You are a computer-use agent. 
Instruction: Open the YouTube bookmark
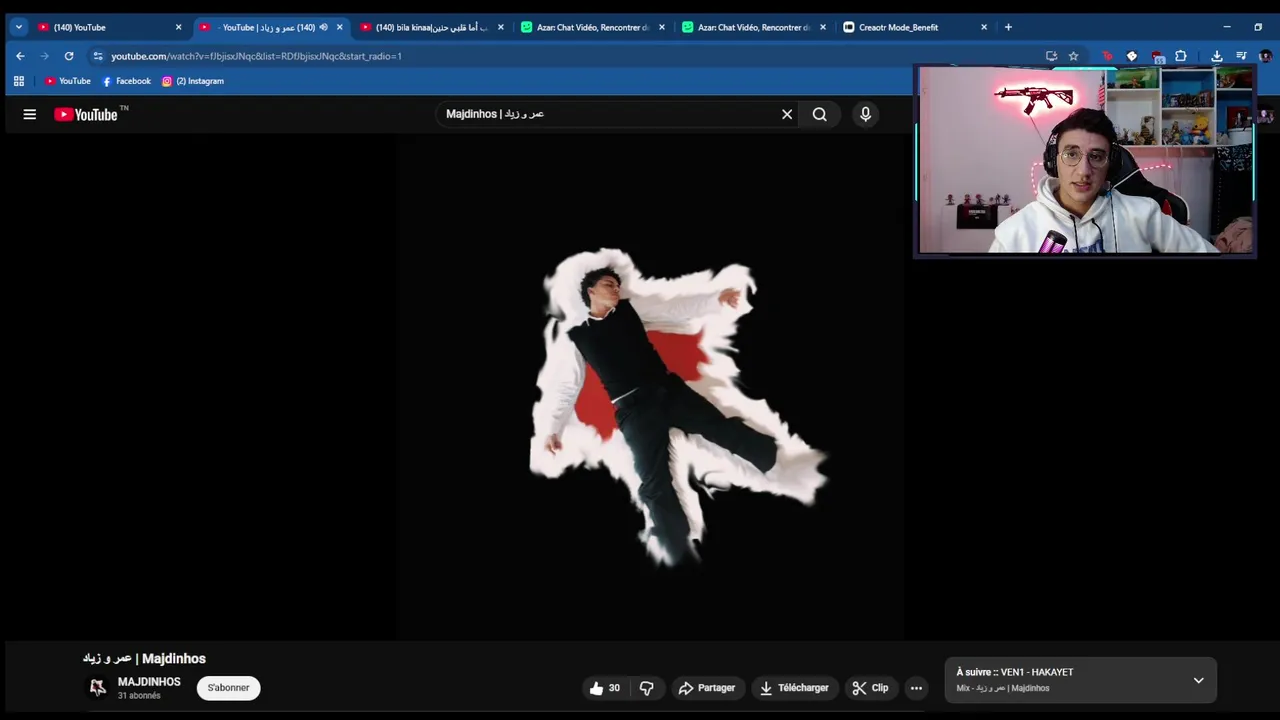point(68,81)
